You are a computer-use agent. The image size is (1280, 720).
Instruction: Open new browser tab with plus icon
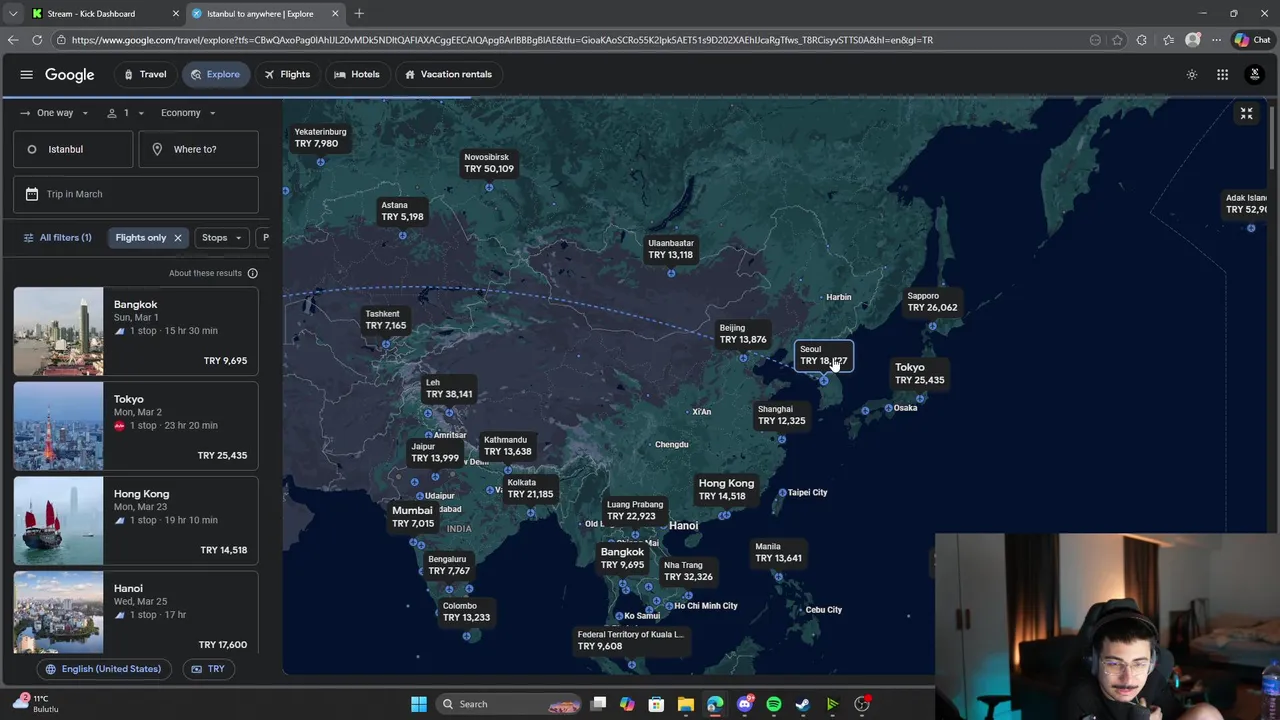tap(359, 13)
